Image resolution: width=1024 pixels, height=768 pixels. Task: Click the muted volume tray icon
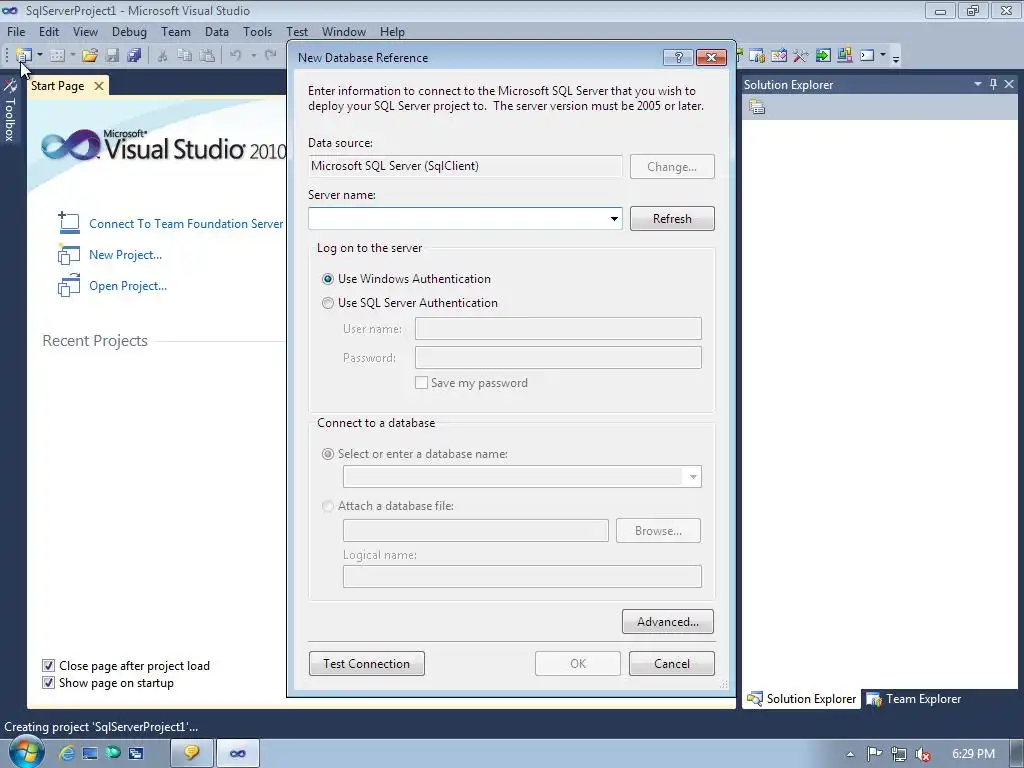tap(922, 754)
